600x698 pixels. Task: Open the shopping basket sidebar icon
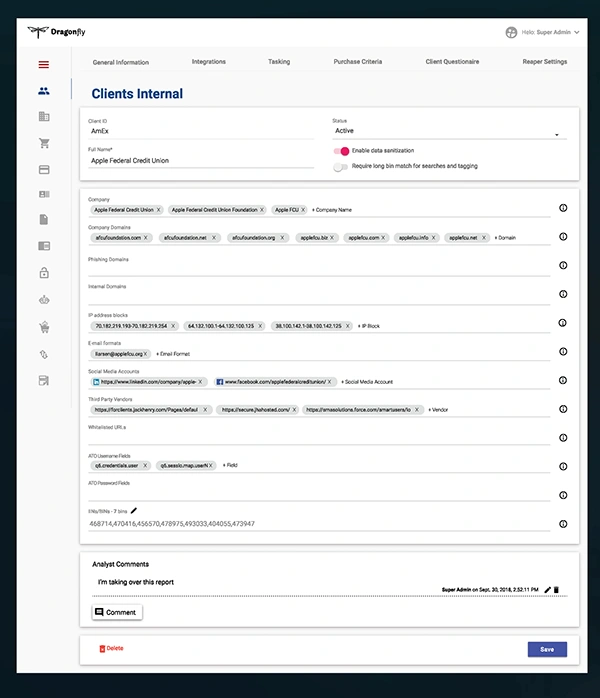[x=44, y=328]
